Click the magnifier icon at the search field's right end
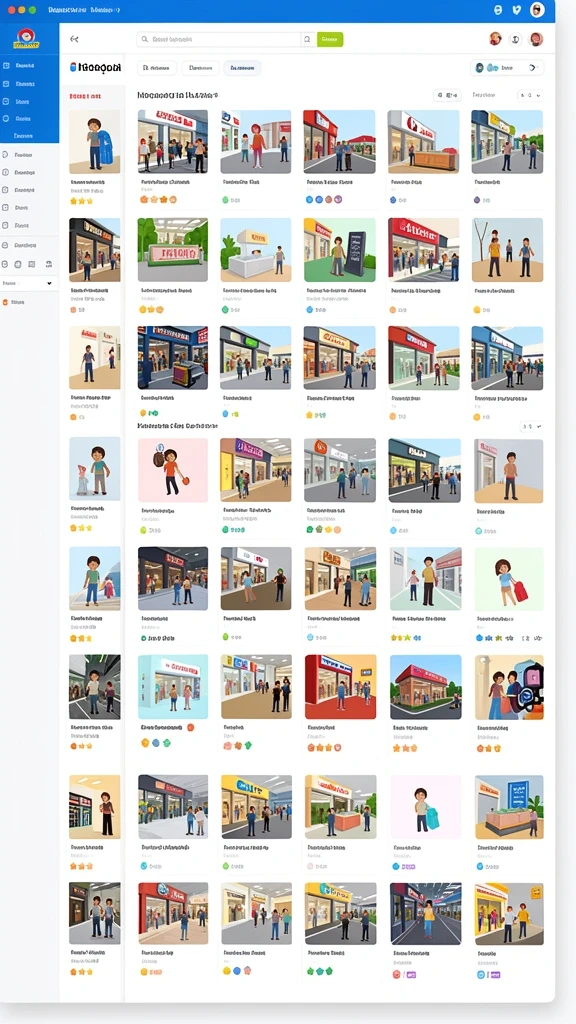This screenshot has width=576, height=1024. 308,39
